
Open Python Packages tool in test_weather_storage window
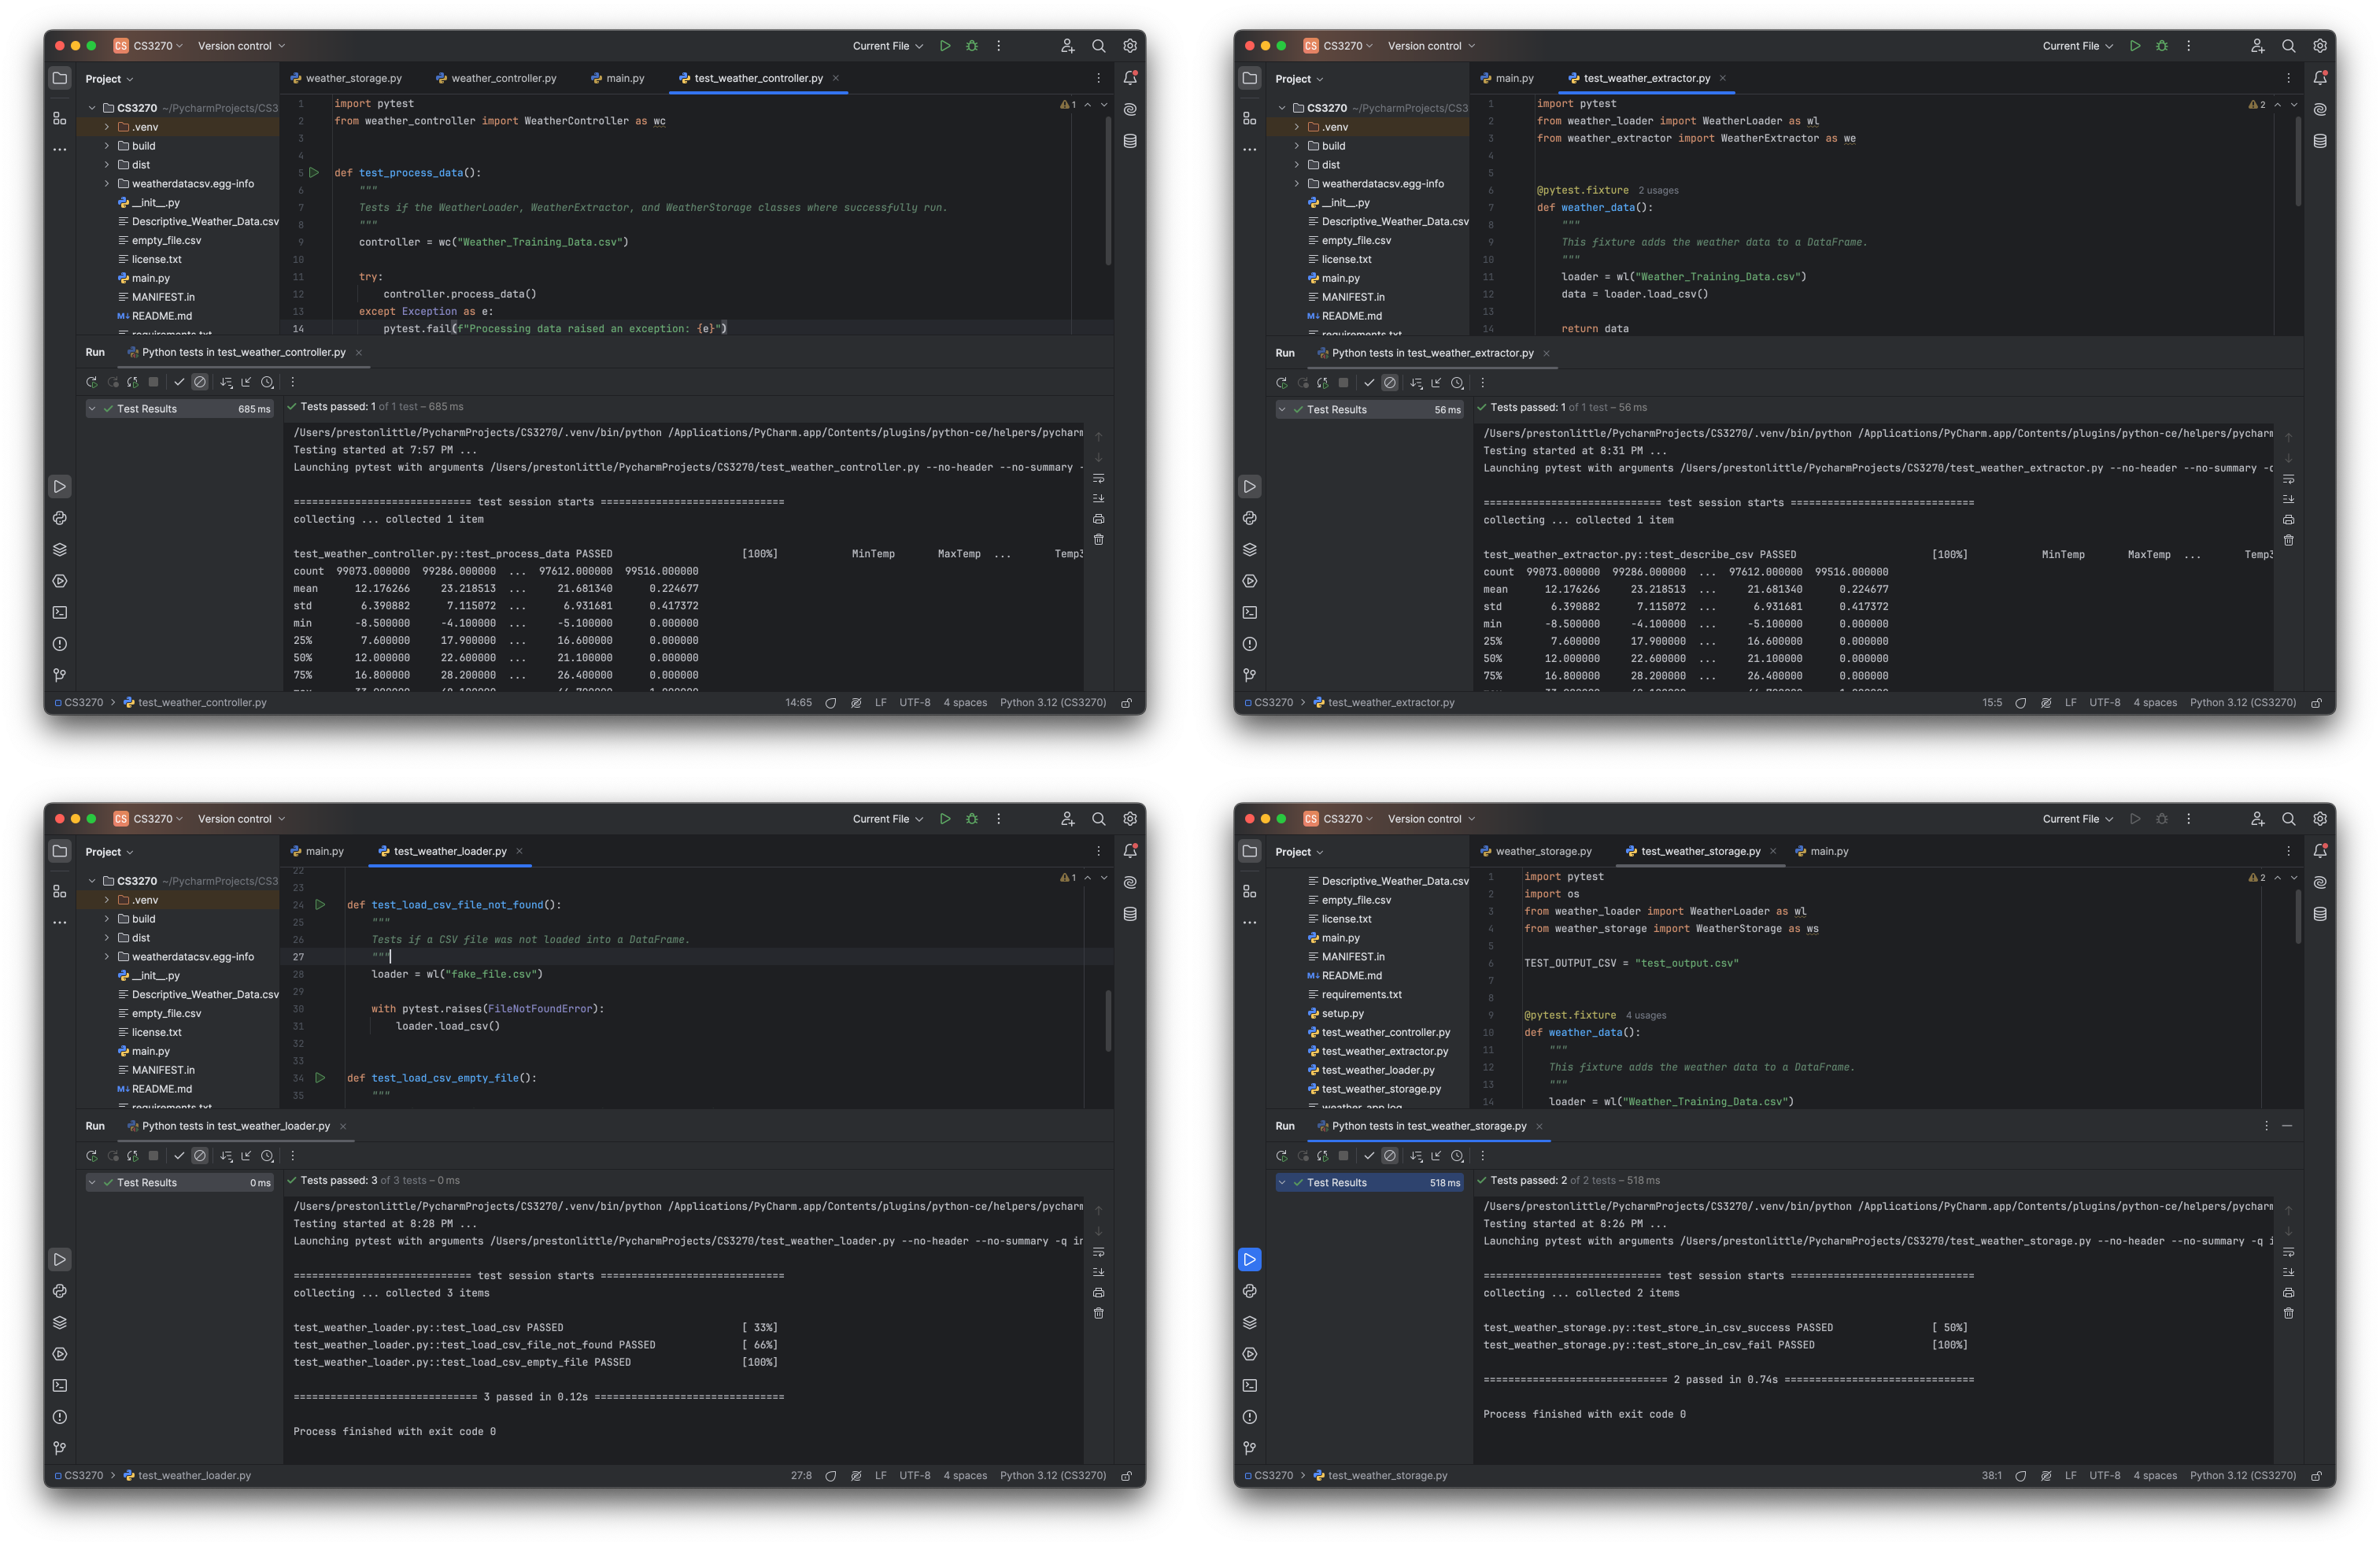coord(1249,1323)
